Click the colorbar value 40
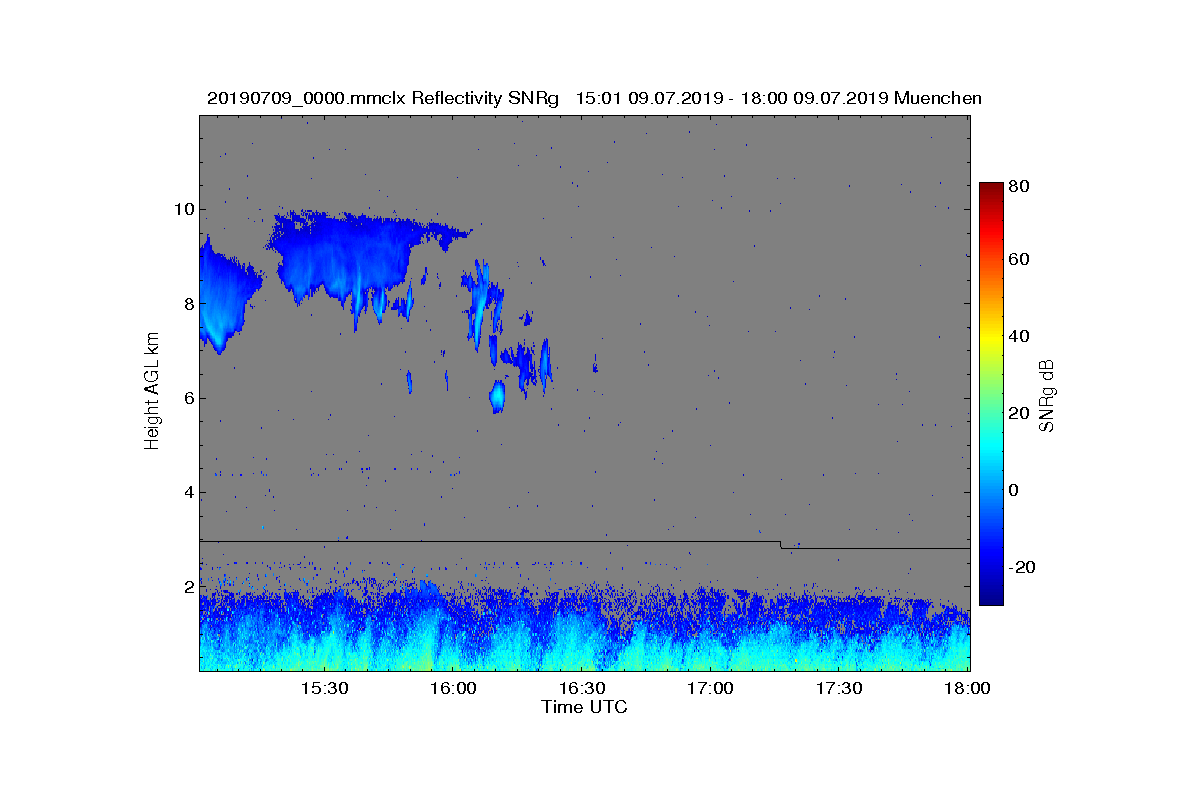Image resolution: width=1200 pixels, height=800 pixels. [1020, 336]
